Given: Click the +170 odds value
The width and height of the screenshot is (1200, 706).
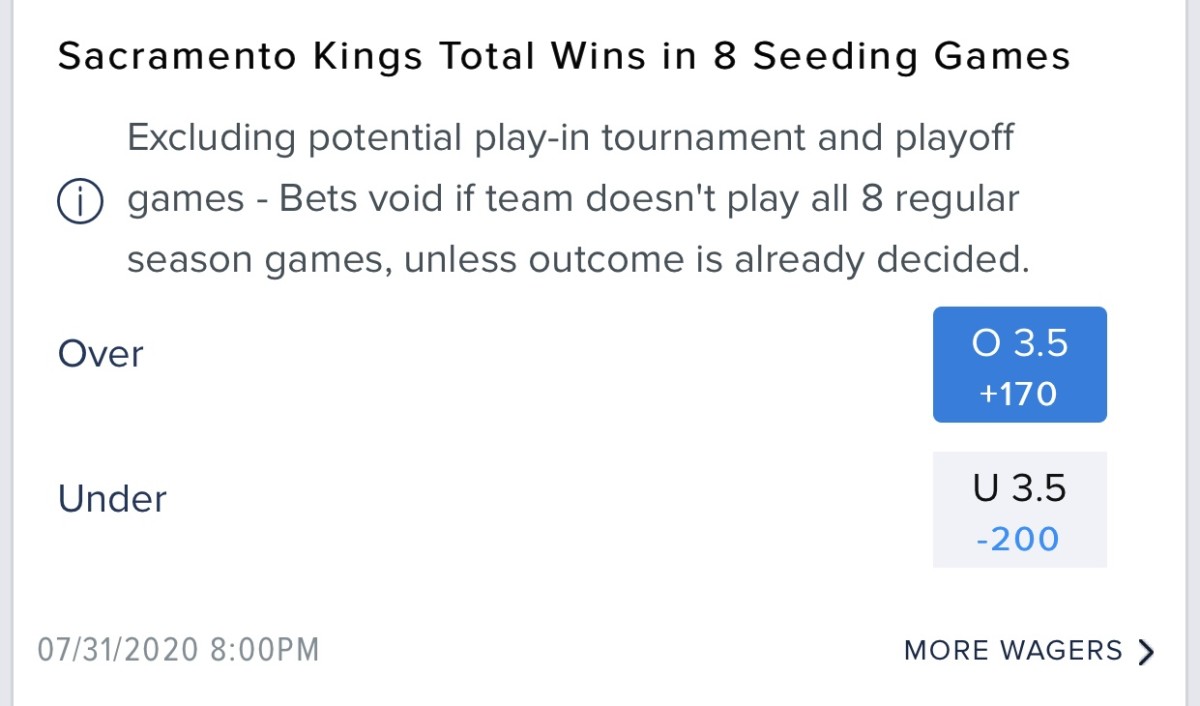Looking at the screenshot, I should pos(1019,394).
